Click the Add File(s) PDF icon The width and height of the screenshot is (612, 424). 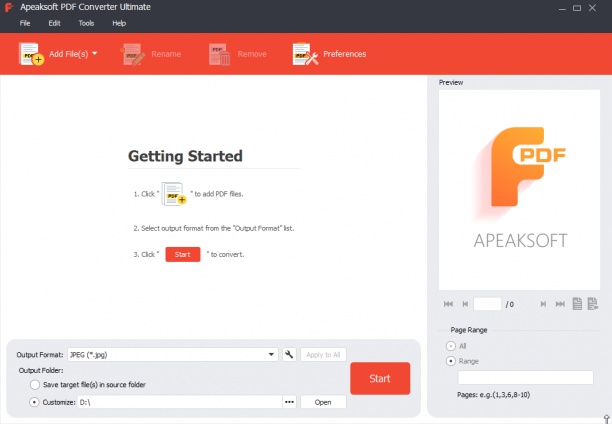coord(31,54)
